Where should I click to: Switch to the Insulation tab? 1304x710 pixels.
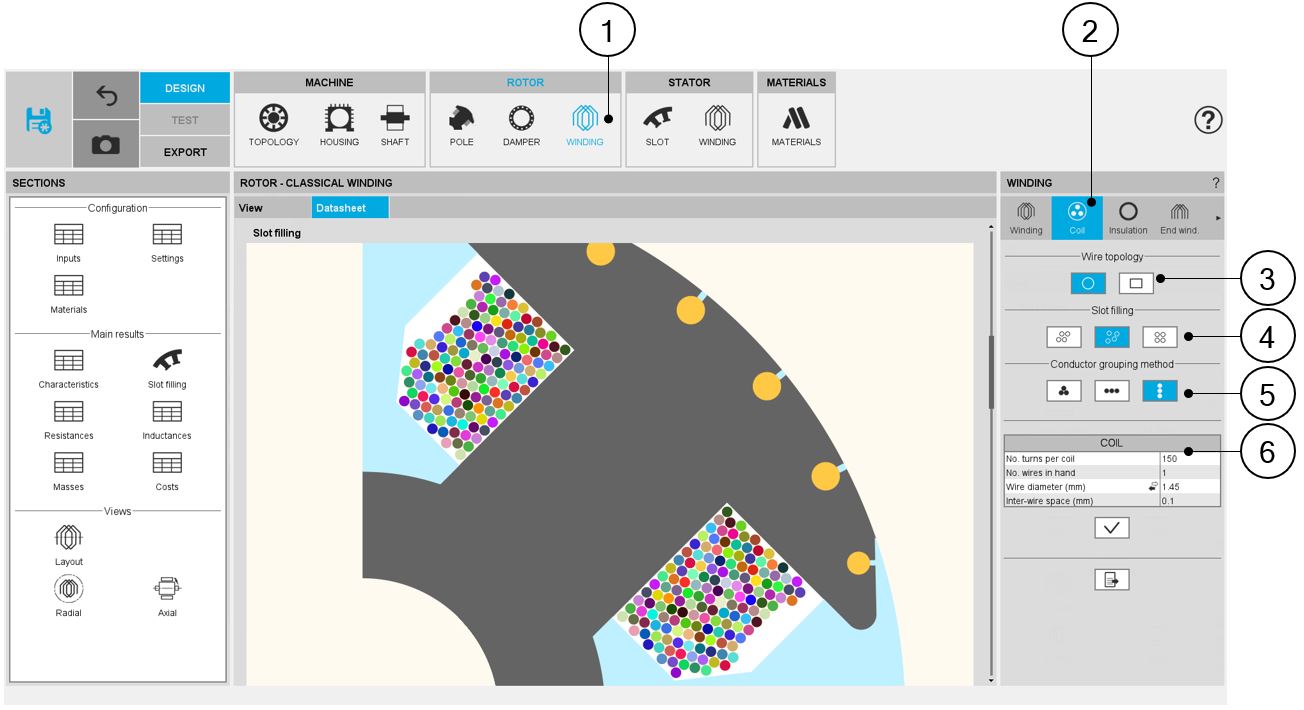coord(1128,217)
